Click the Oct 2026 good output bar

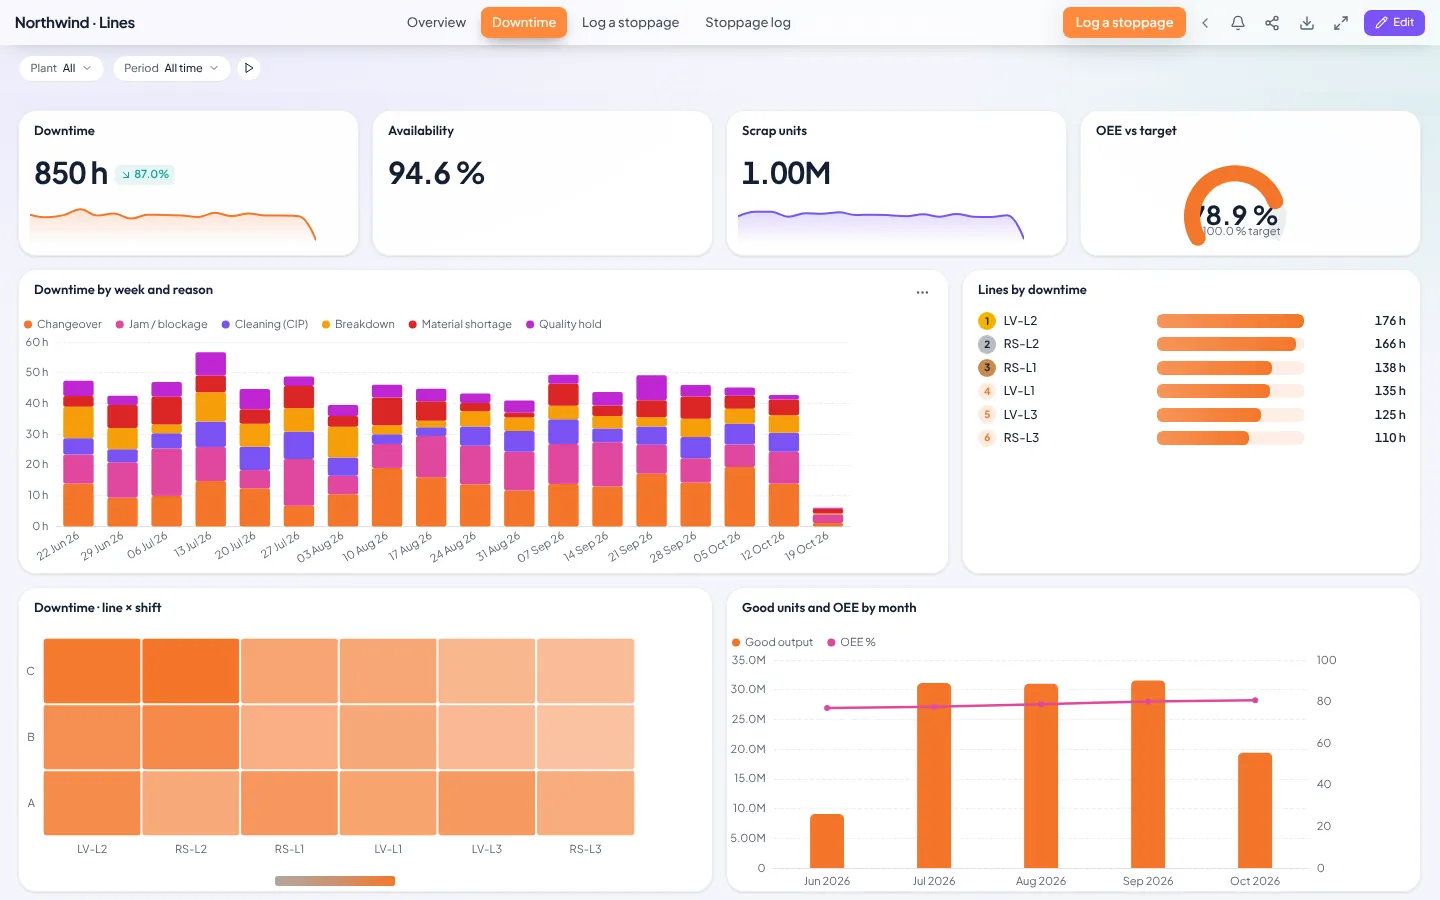click(1255, 810)
